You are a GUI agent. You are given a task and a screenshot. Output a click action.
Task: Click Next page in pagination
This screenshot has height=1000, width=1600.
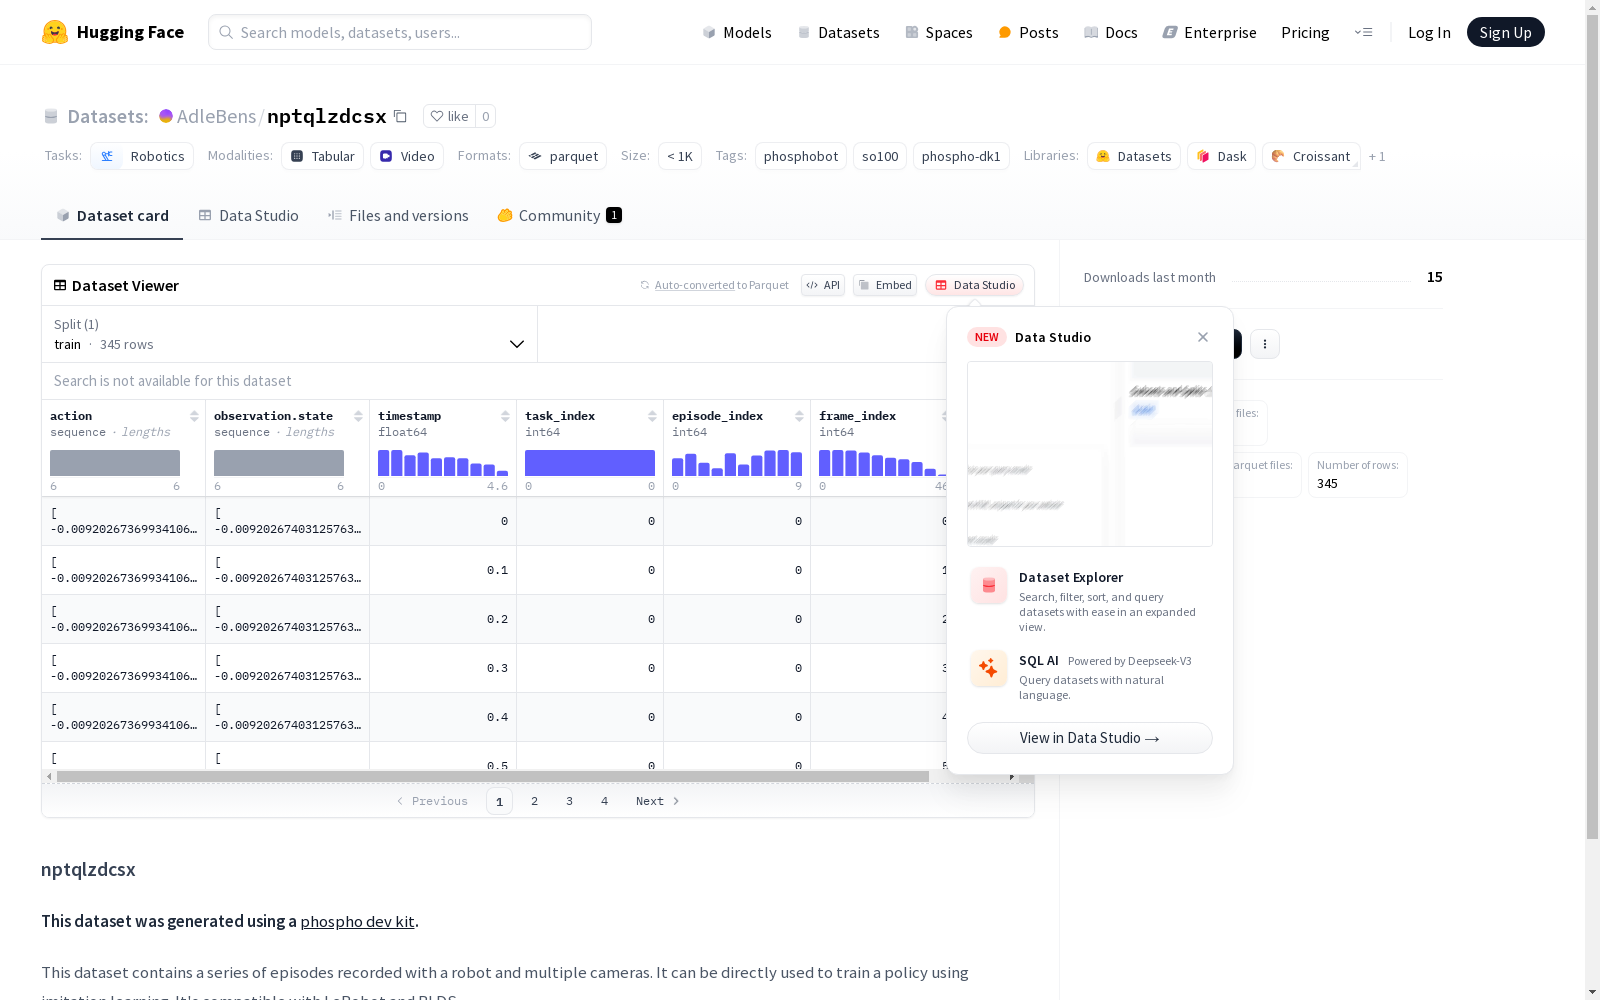(x=658, y=801)
